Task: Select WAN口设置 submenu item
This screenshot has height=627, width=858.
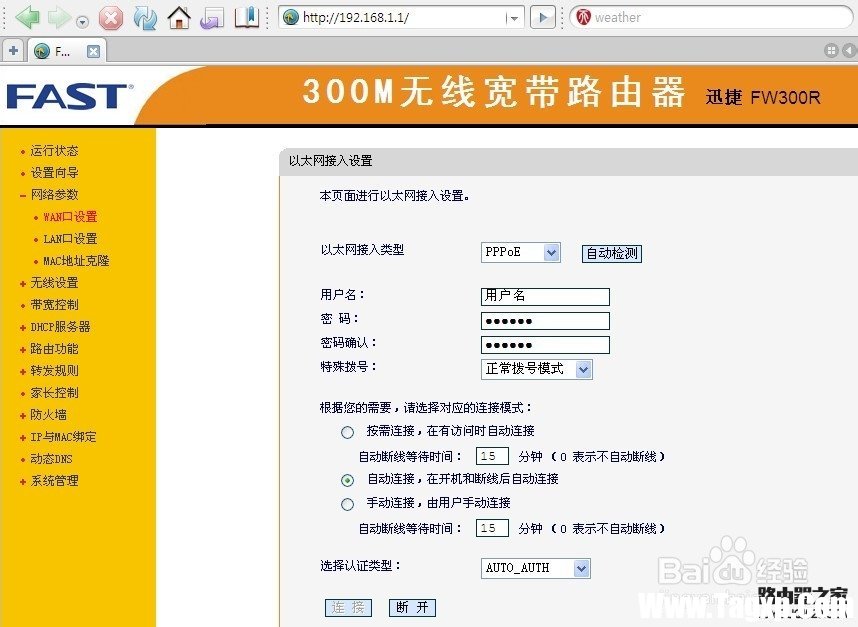Action: point(70,217)
